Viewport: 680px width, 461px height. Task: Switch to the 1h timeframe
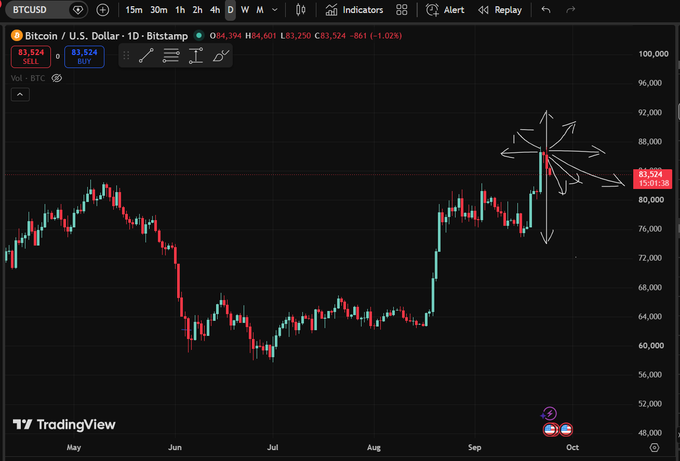tap(180, 10)
